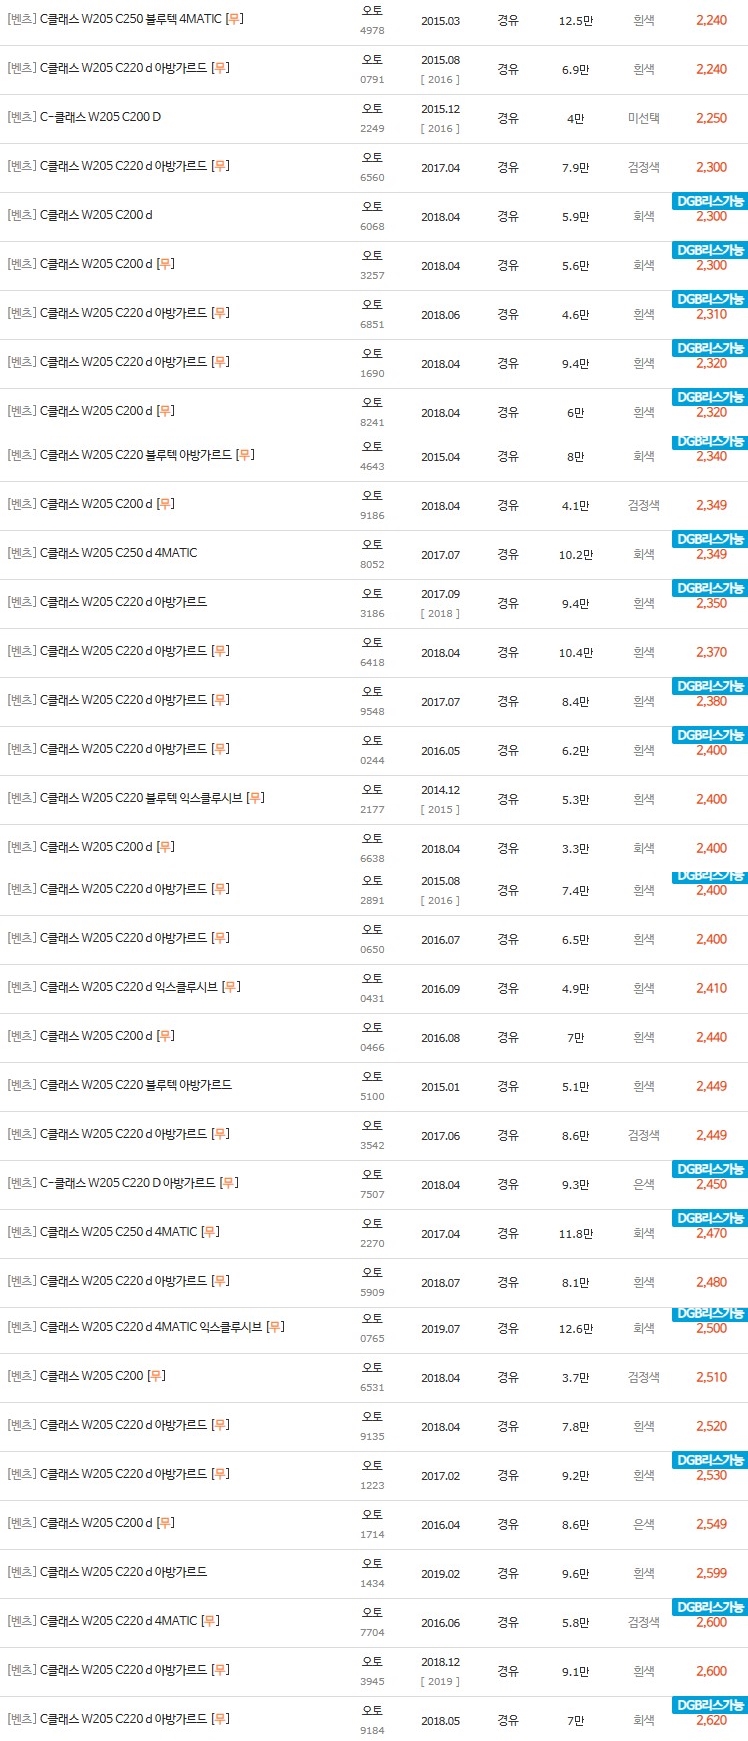Viewport: 748px width, 1741px height.
Task: Click DGB리스가능 badge above price 2,310
Action: click(x=710, y=299)
